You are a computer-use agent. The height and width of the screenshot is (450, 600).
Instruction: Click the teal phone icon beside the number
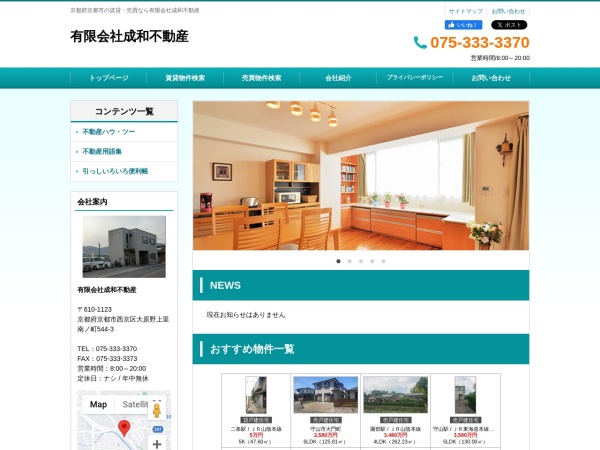click(x=420, y=42)
